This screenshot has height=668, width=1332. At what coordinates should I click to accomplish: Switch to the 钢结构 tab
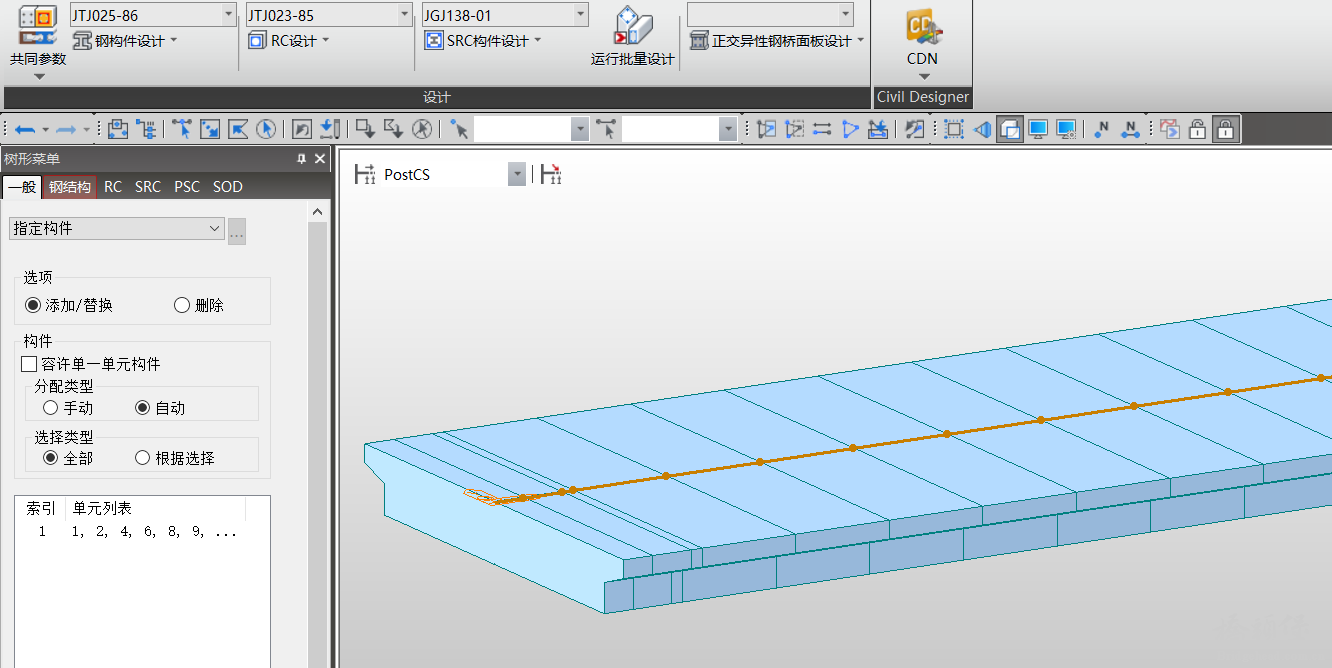[x=70, y=187]
